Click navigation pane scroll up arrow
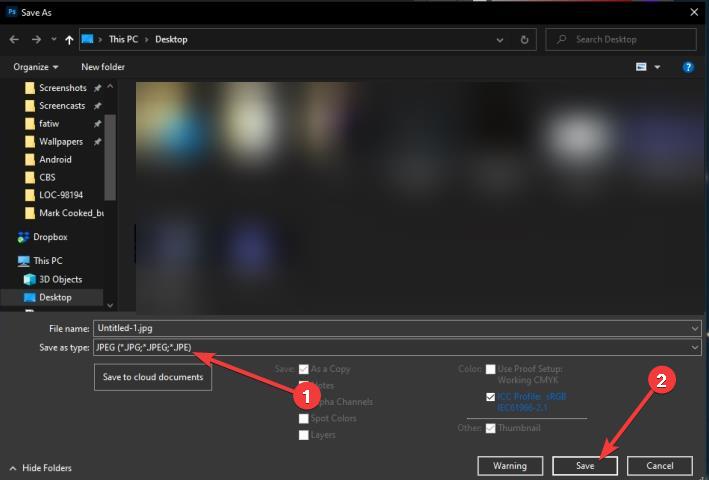 (x=110, y=86)
